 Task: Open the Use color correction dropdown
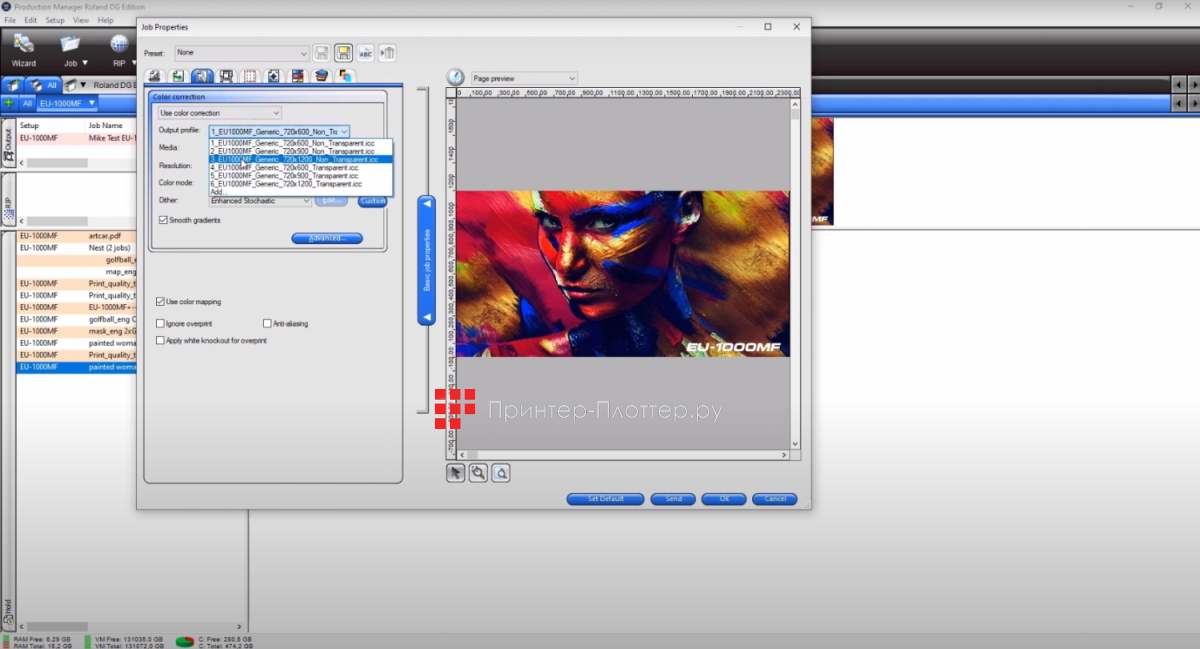click(220, 113)
